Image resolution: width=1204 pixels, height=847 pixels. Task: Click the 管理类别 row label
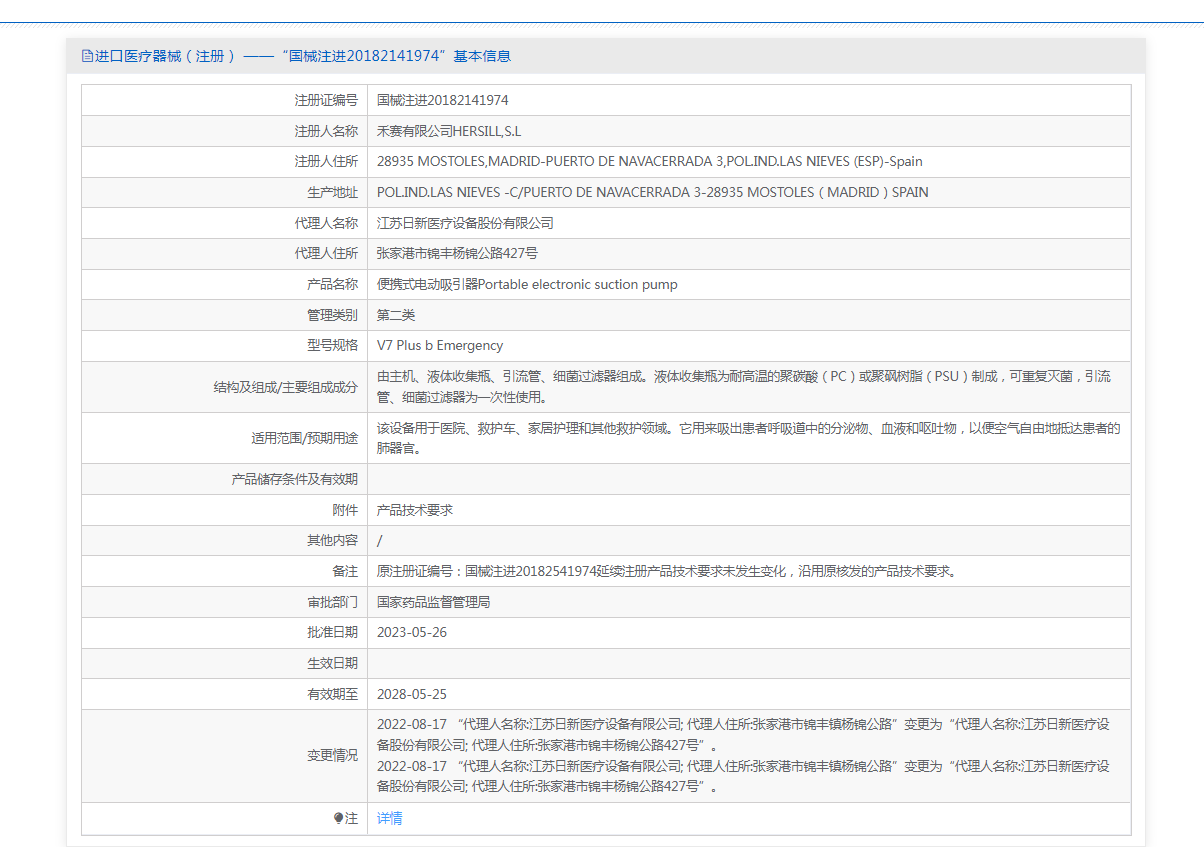[x=332, y=315]
